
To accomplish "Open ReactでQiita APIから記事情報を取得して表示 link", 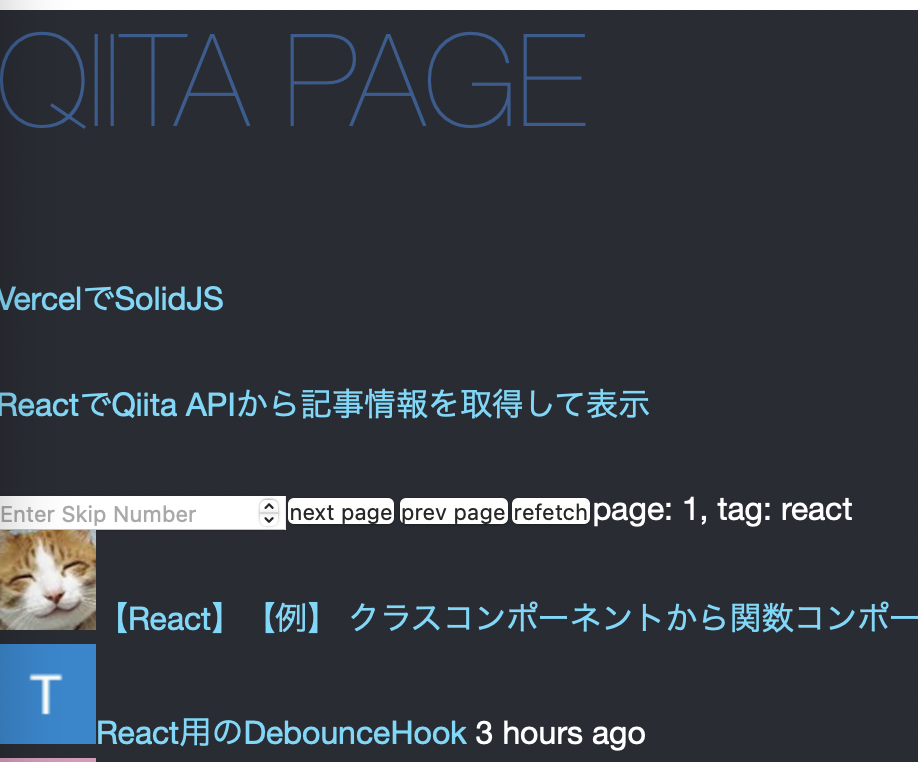I will coord(324,404).
